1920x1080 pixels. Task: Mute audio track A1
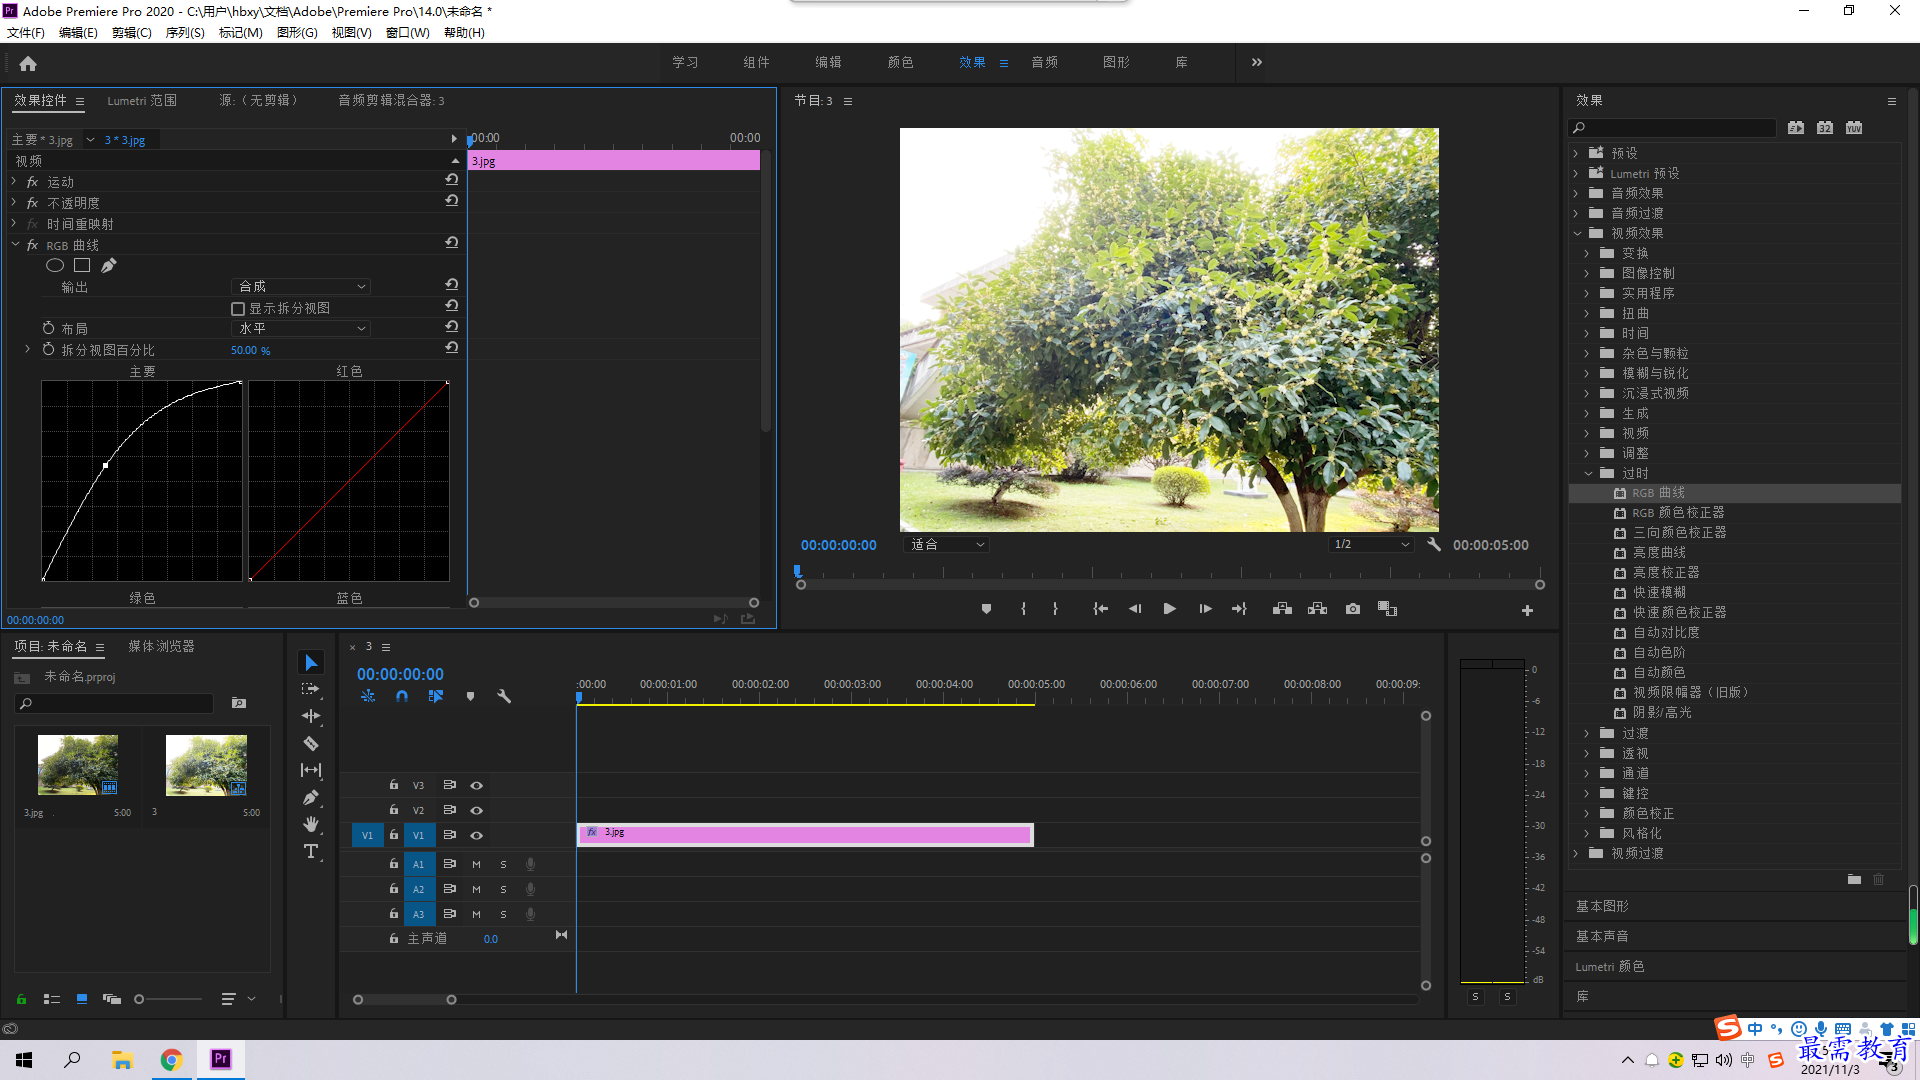coord(476,864)
